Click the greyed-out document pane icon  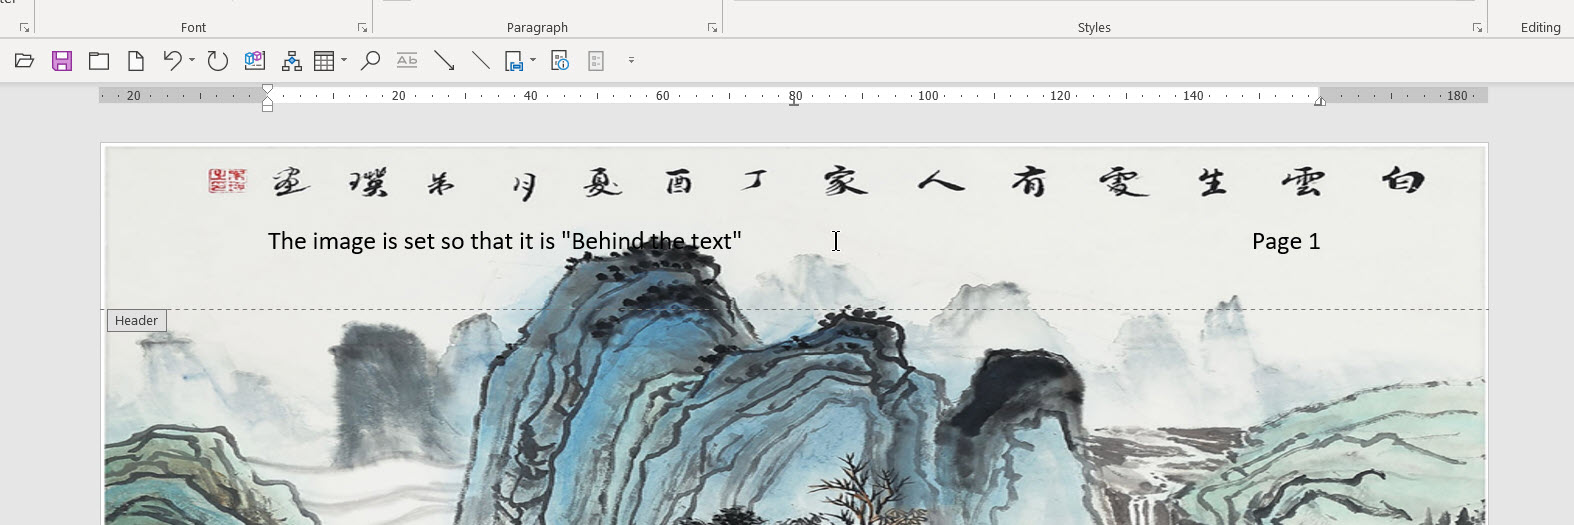(596, 61)
